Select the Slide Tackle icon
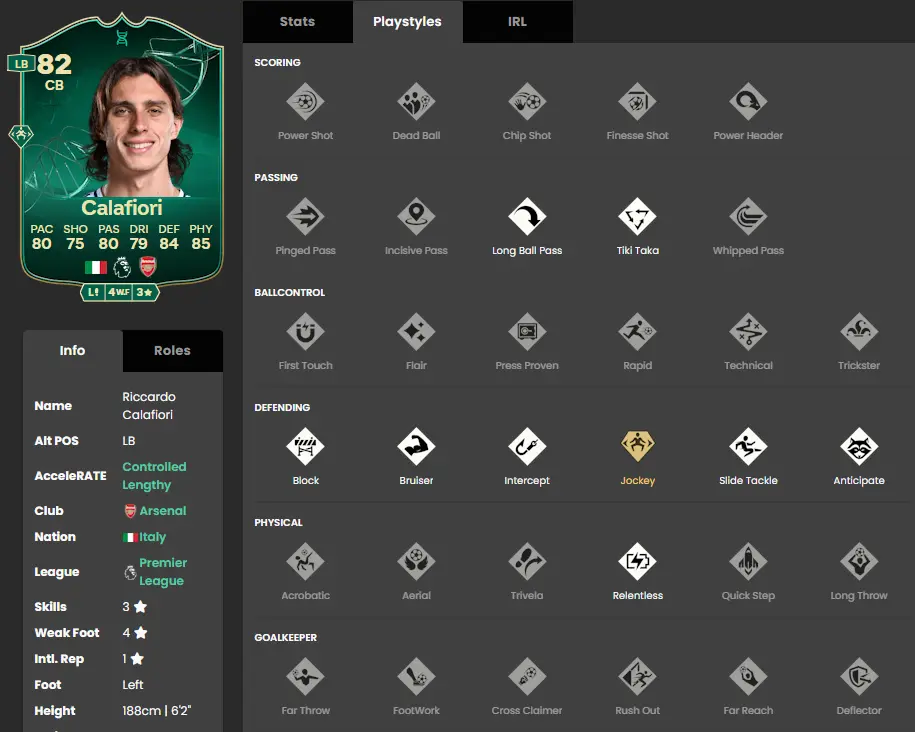 point(748,447)
